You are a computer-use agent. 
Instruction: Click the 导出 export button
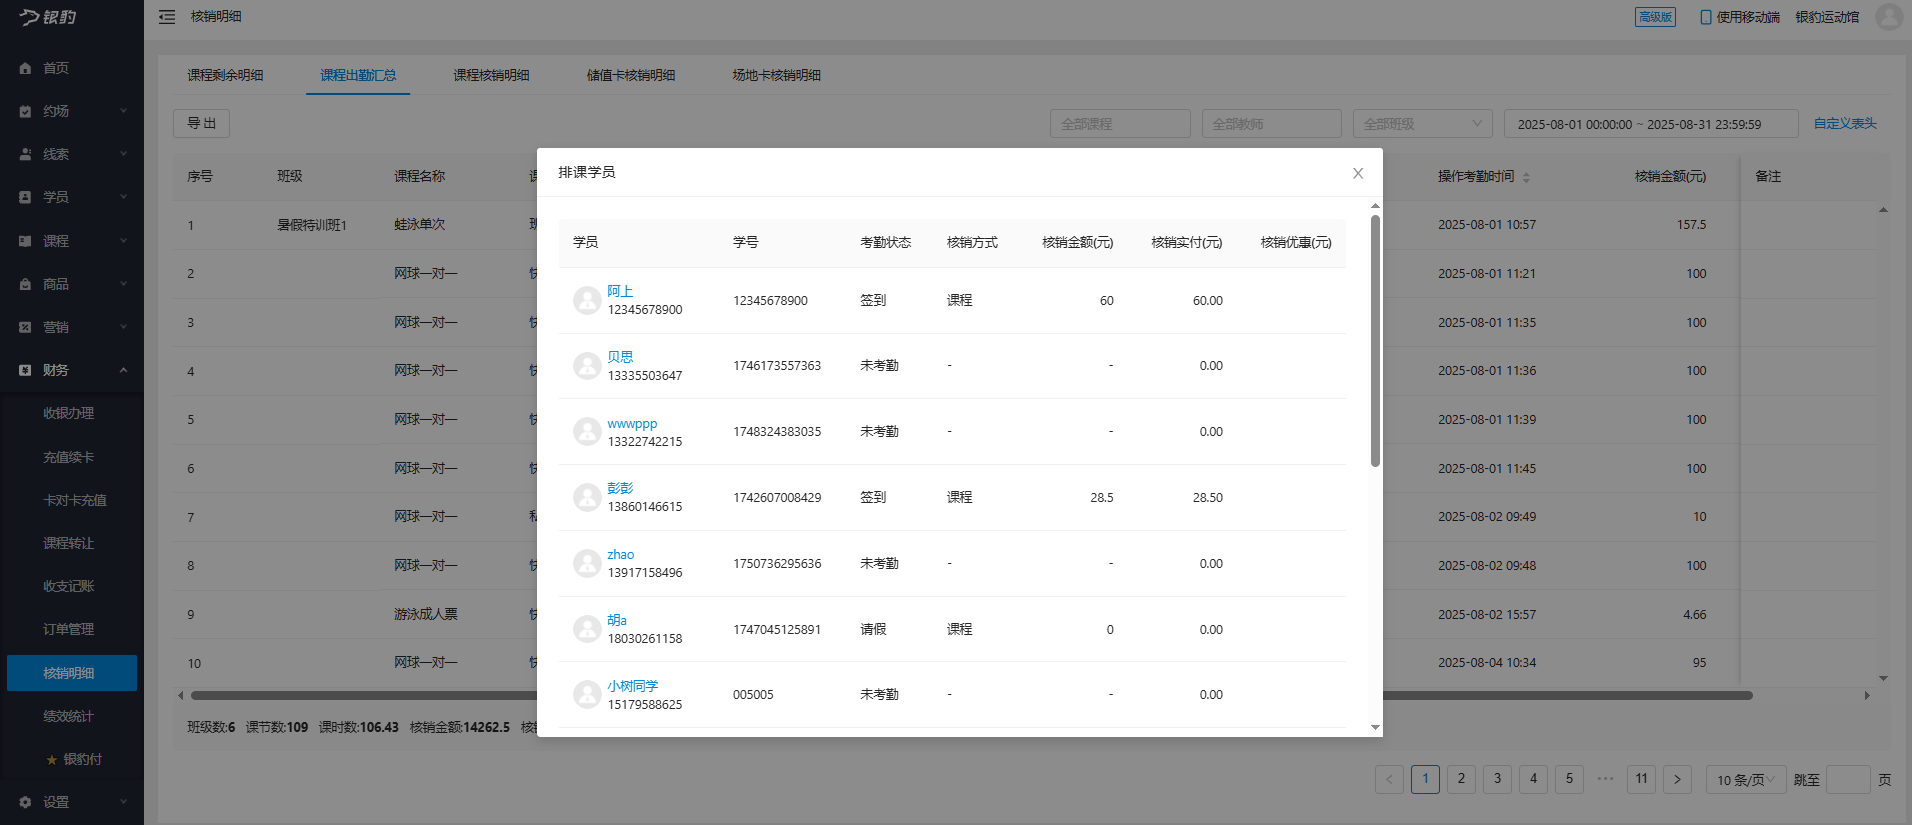(201, 123)
